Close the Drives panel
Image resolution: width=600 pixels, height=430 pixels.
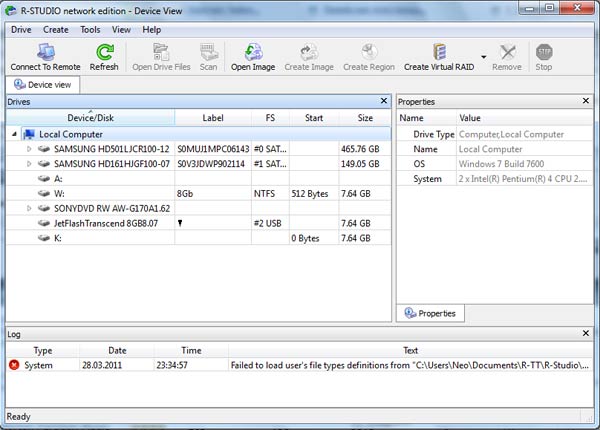click(384, 101)
